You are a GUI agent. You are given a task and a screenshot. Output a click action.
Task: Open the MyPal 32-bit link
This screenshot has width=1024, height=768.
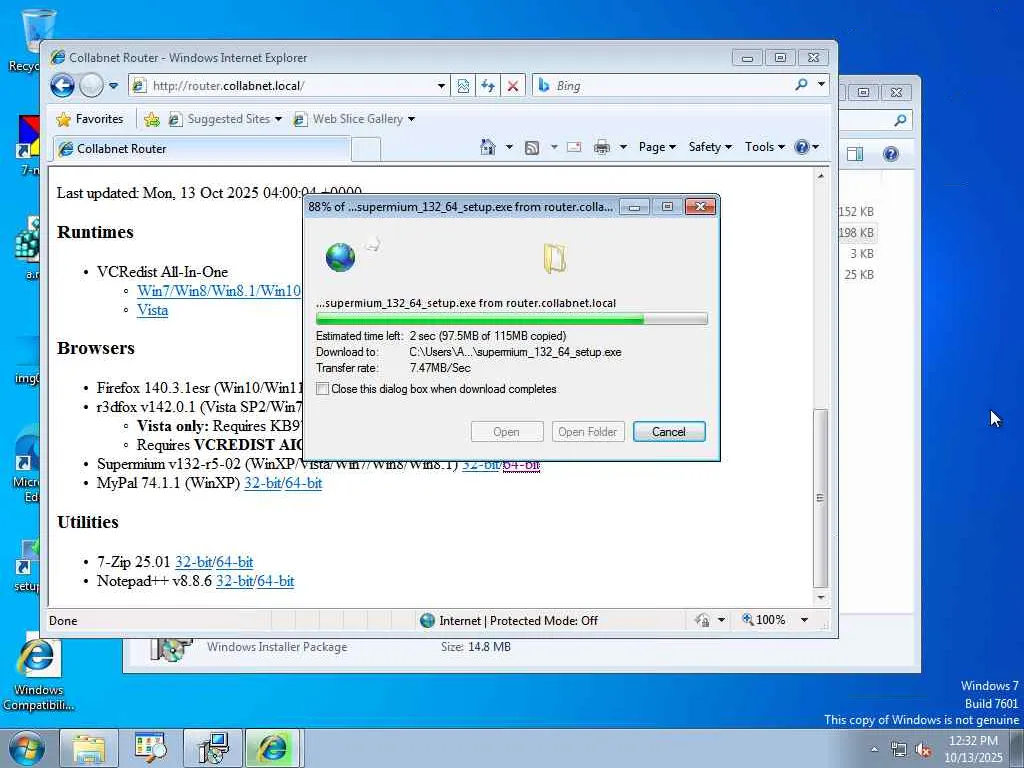click(x=263, y=483)
